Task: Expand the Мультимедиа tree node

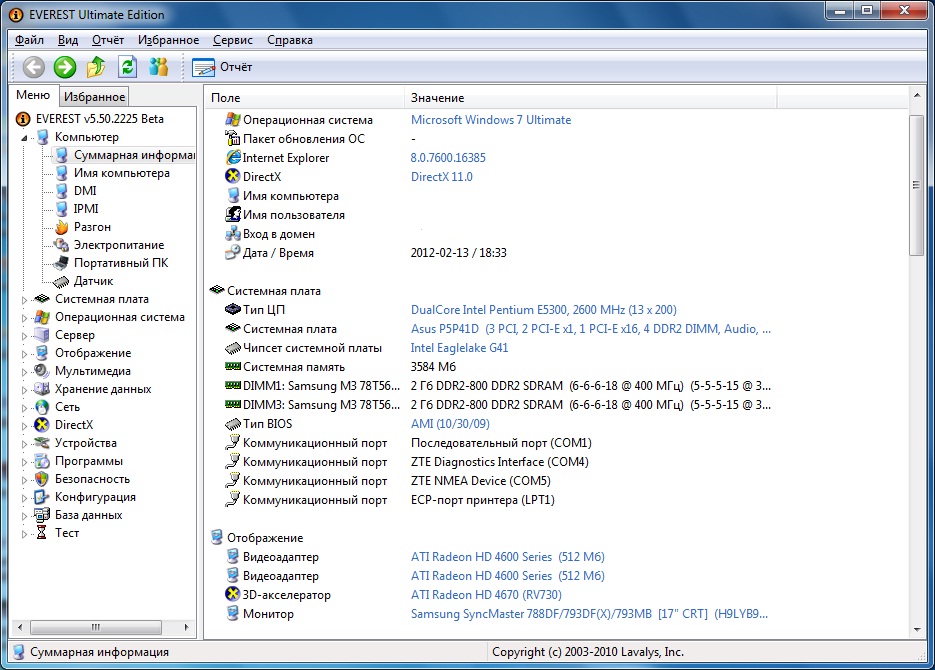Action: (x=25, y=371)
